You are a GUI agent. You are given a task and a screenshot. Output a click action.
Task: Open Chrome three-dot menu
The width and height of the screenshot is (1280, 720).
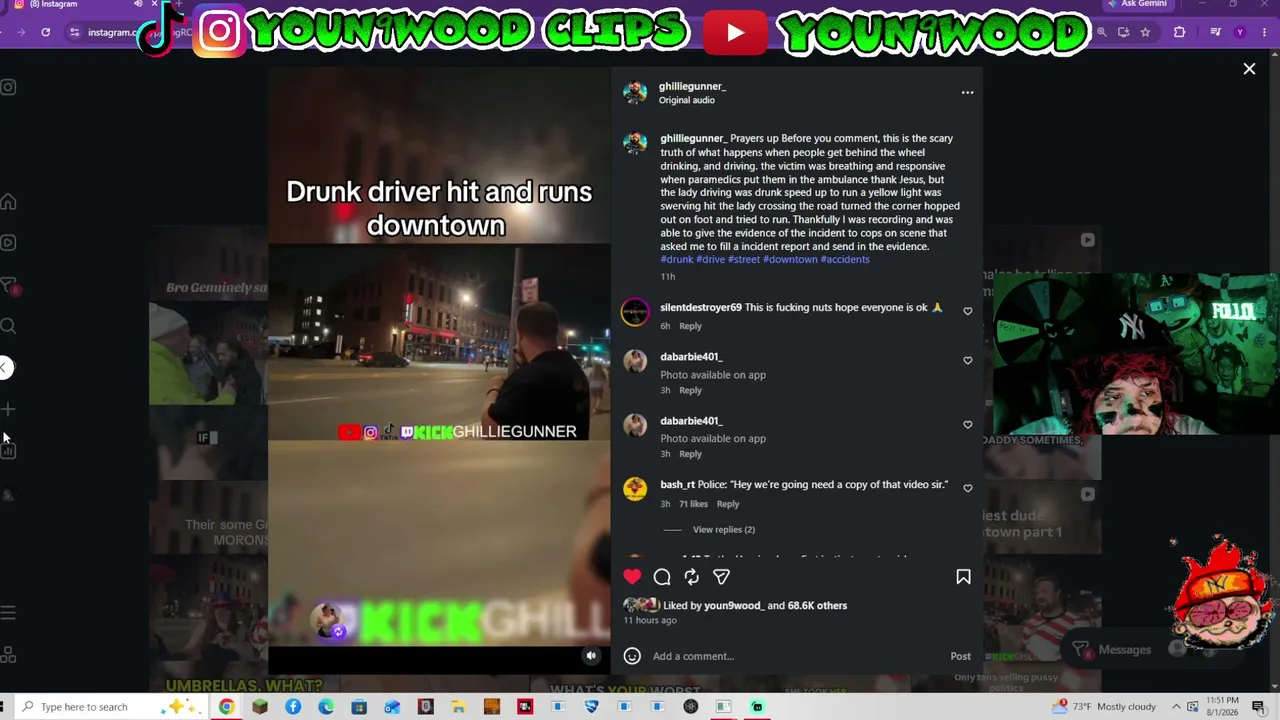[x=1263, y=32]
